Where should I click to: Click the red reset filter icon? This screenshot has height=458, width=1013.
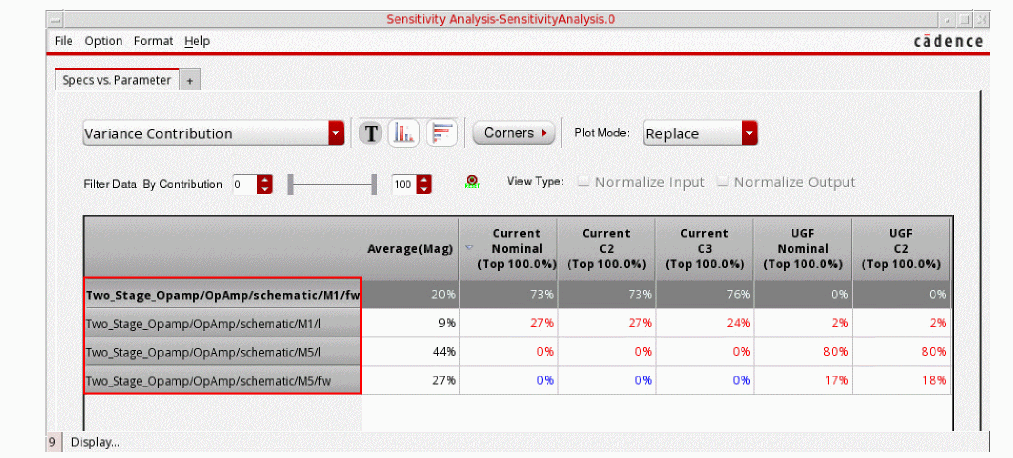click(472, 182)
